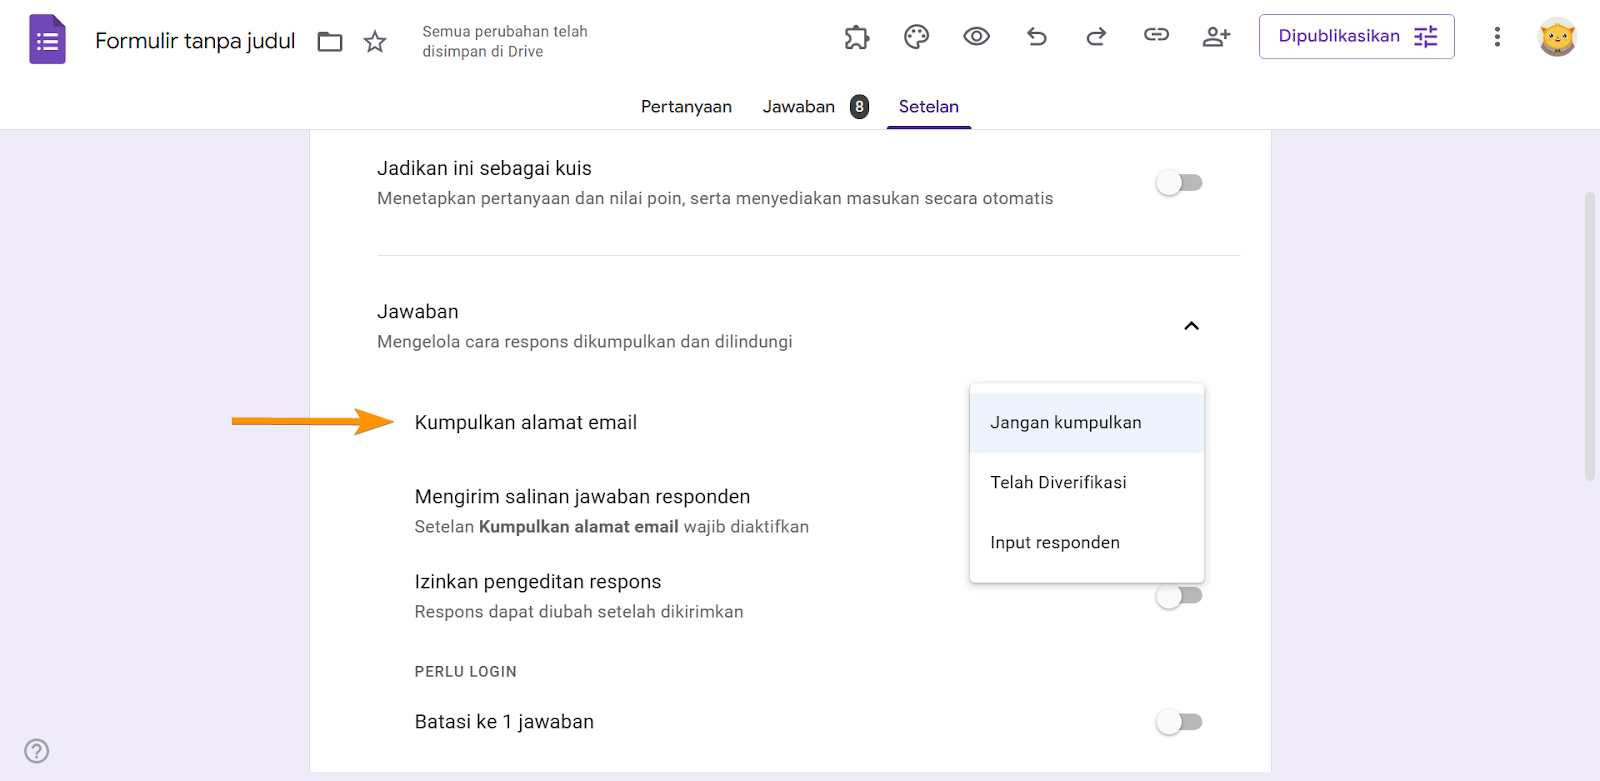The width and height of the screenshot is (1600, 781).
Task: Open the three-dot more options menu
Action: (x=1497, y=37)
